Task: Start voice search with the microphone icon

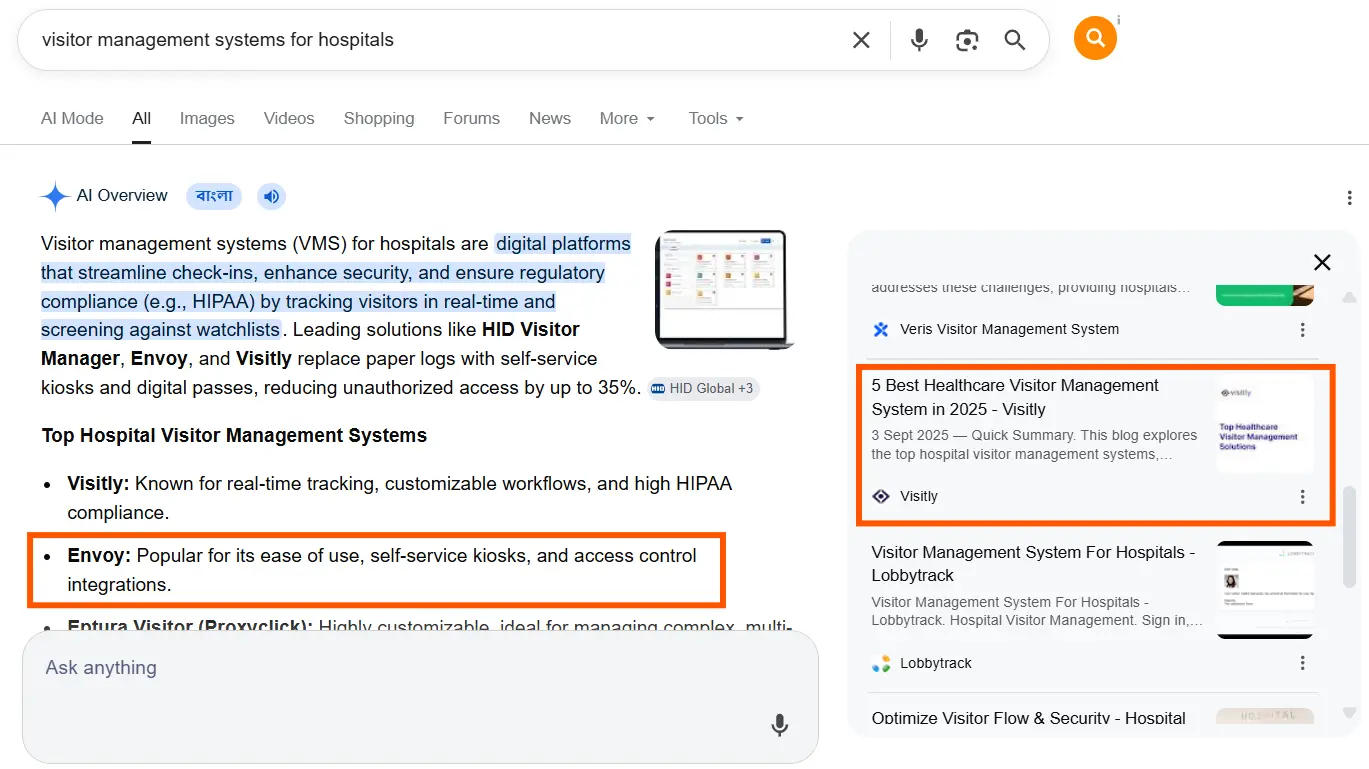Action: (x=919, y=40)
